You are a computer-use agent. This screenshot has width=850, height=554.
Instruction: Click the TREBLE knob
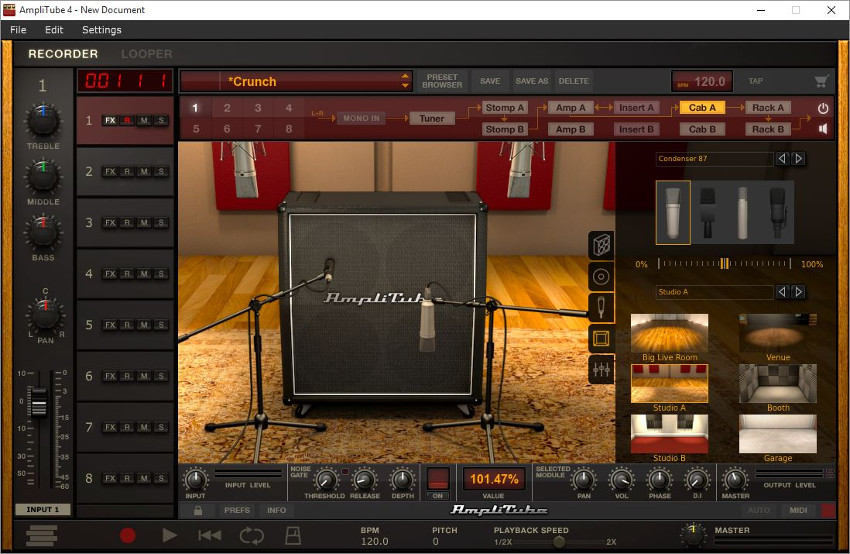pos(43,120)
